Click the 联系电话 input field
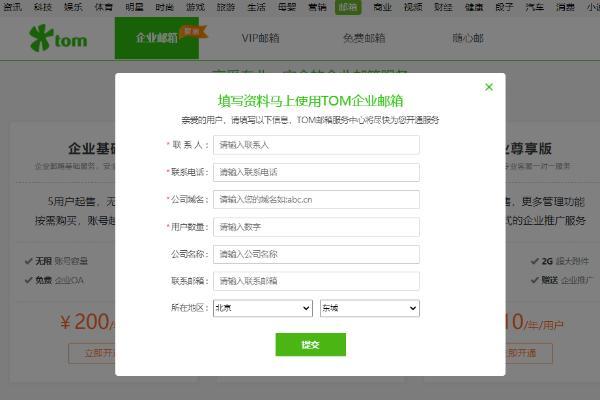This screenshot has width=600, height=400. click(x=316, y=172)
